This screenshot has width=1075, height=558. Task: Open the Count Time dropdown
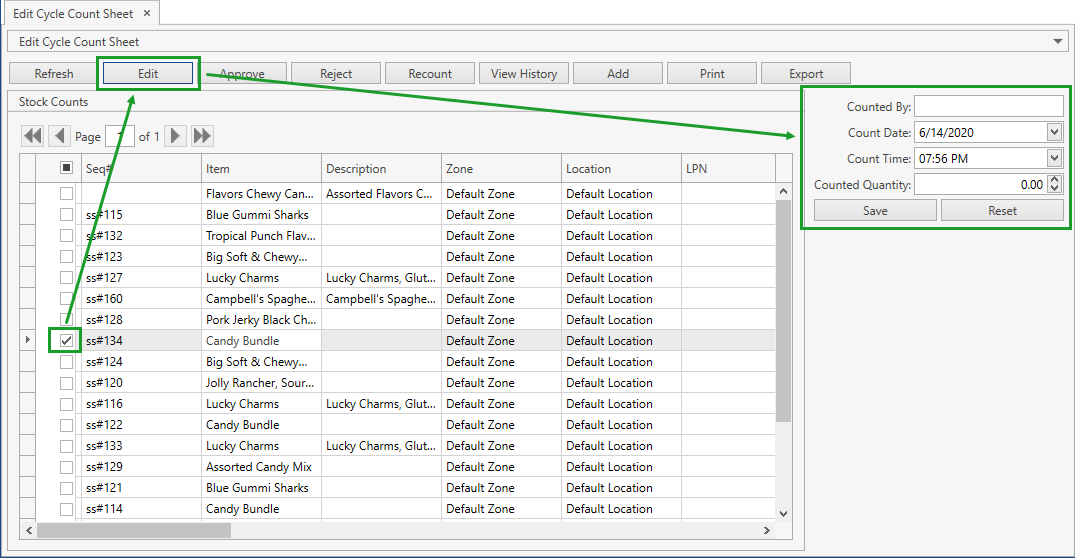pyautogui.click(x=1054, y=158)
